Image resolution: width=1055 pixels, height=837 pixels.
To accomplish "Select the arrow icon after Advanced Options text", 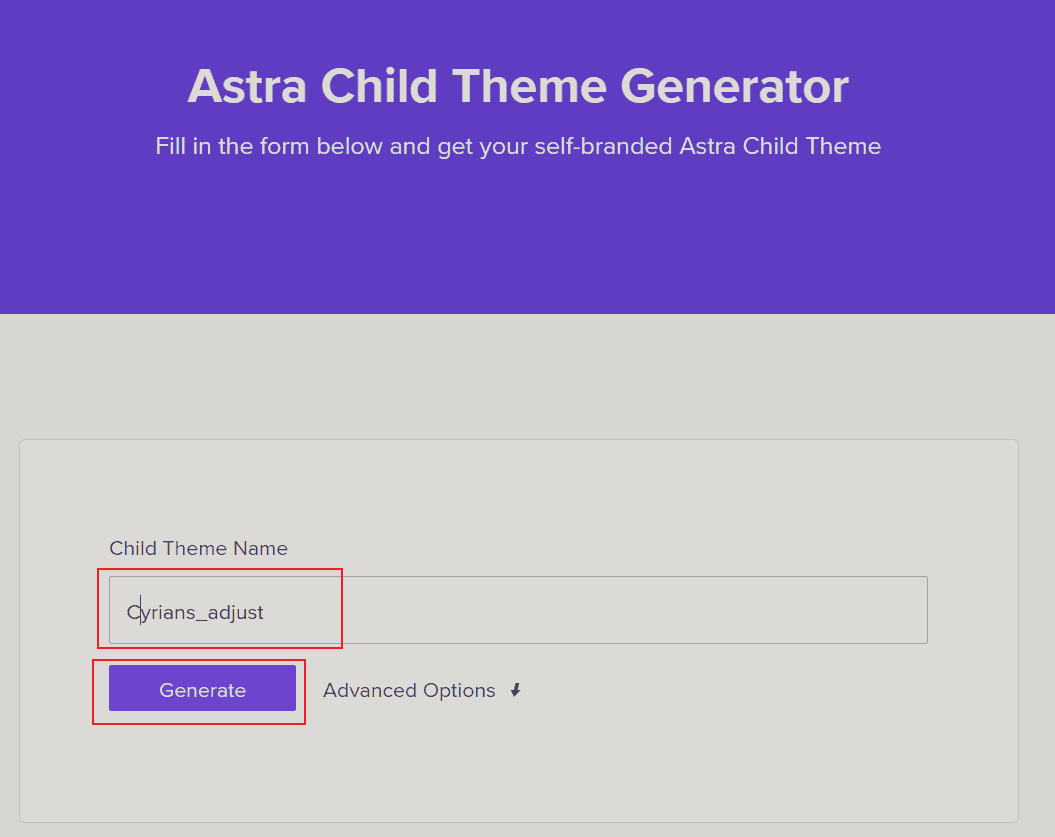I will pos(516,690).
